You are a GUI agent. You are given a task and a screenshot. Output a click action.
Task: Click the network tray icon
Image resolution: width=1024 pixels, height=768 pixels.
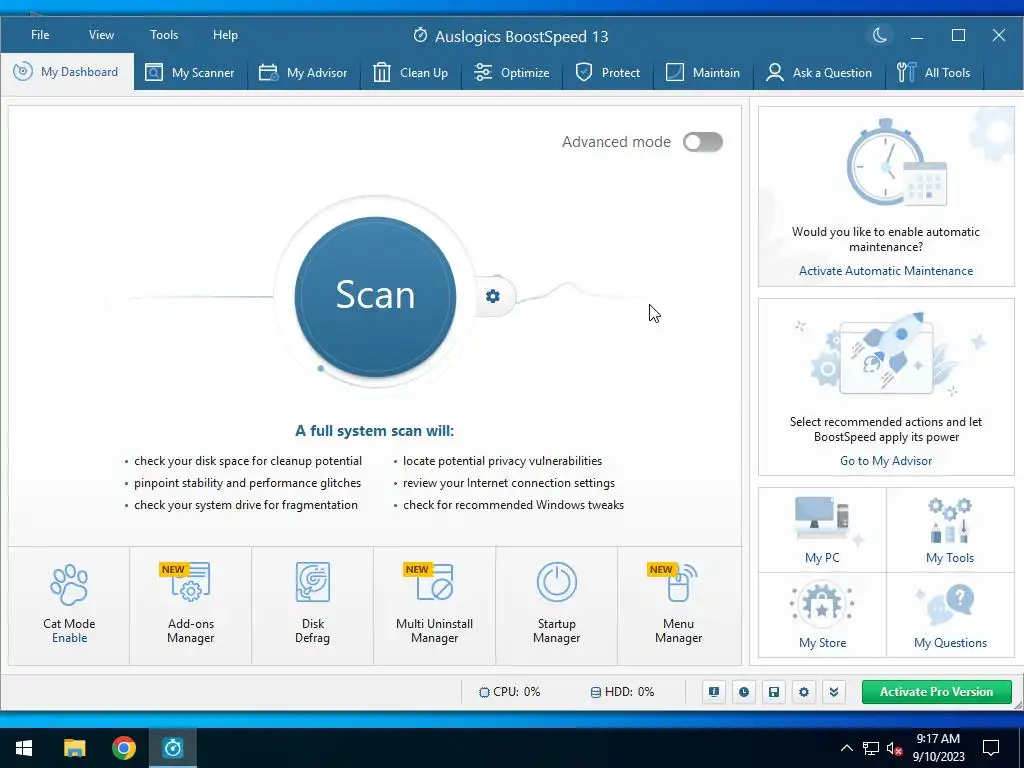coord(871,749)
